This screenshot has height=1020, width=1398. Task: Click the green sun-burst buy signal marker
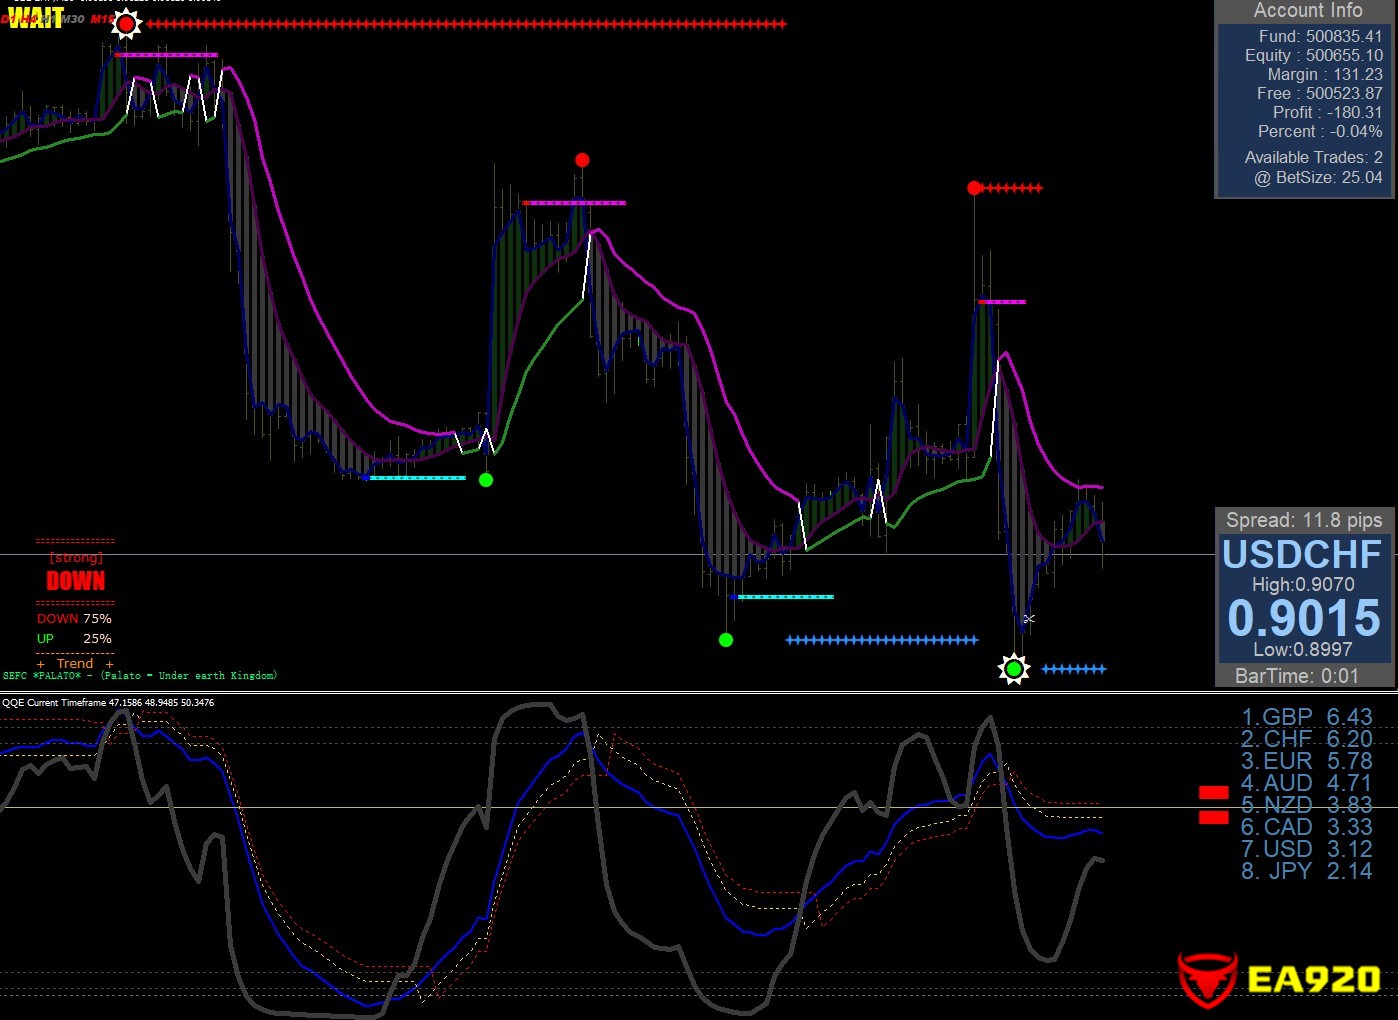1014,669
